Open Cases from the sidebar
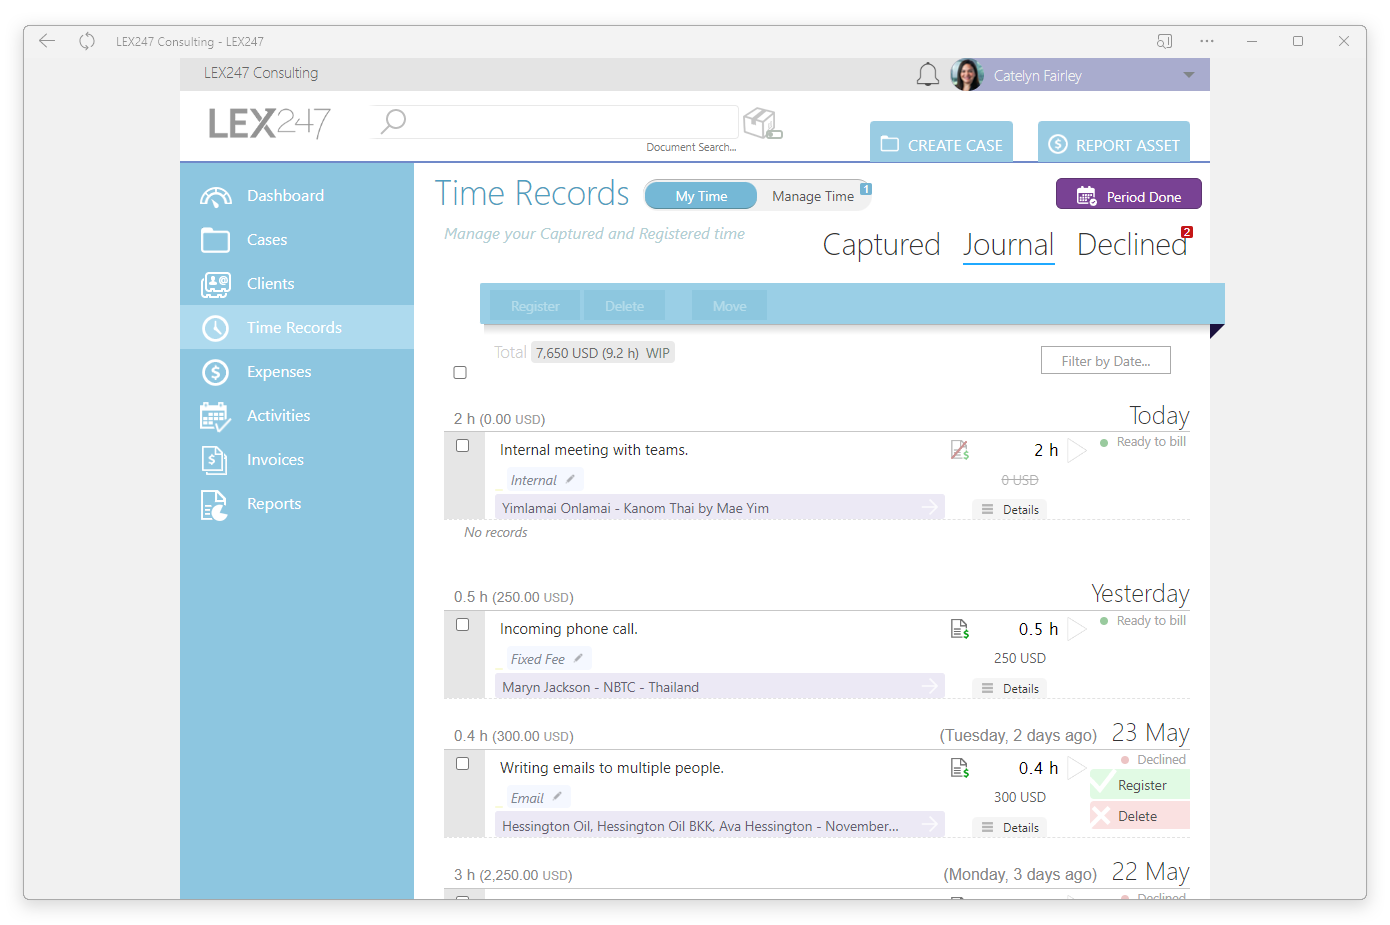This screenshot has height=925, width=1390. click(x=297, y=240)
